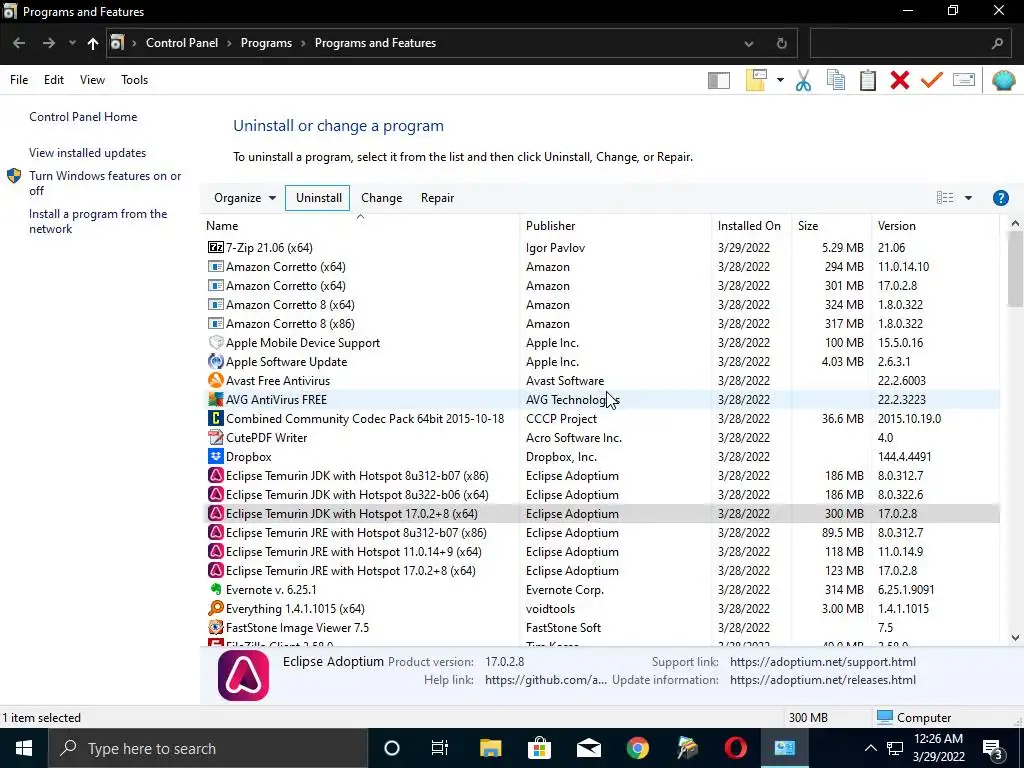Open the Tools menu

(135, 80)
